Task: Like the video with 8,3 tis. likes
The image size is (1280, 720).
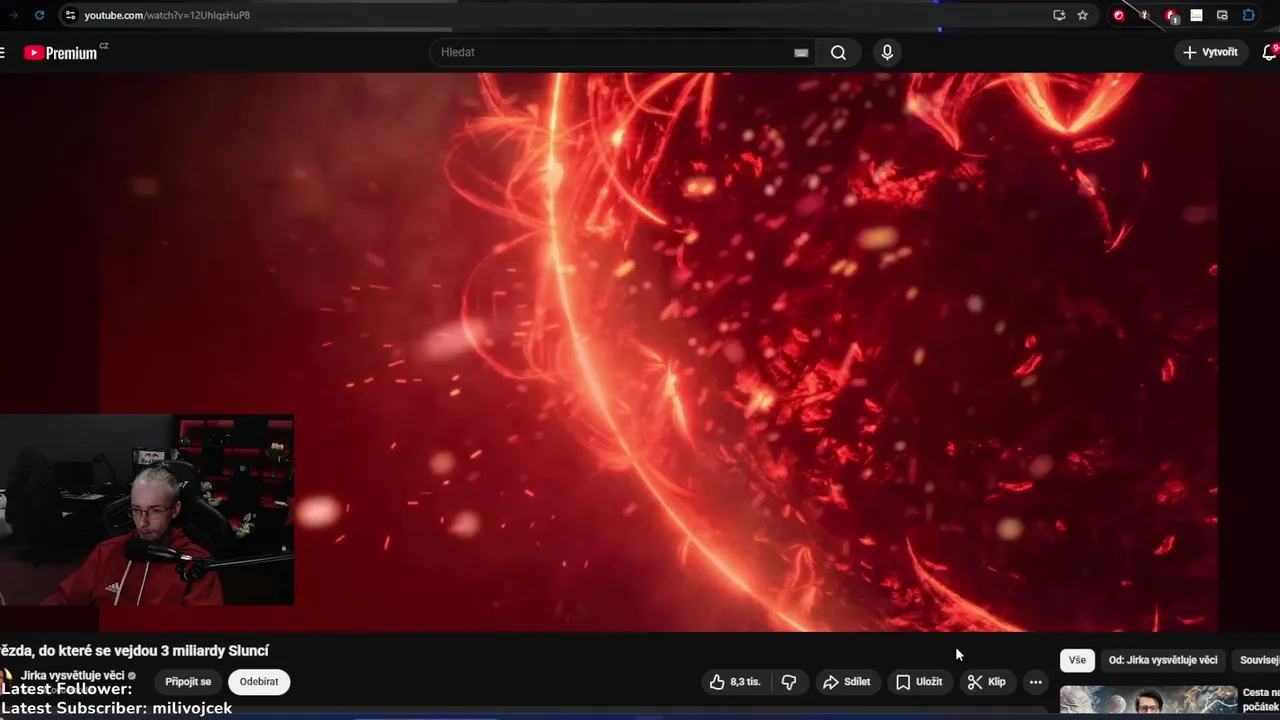Action: pyautogui.click(x=735, y=682)
